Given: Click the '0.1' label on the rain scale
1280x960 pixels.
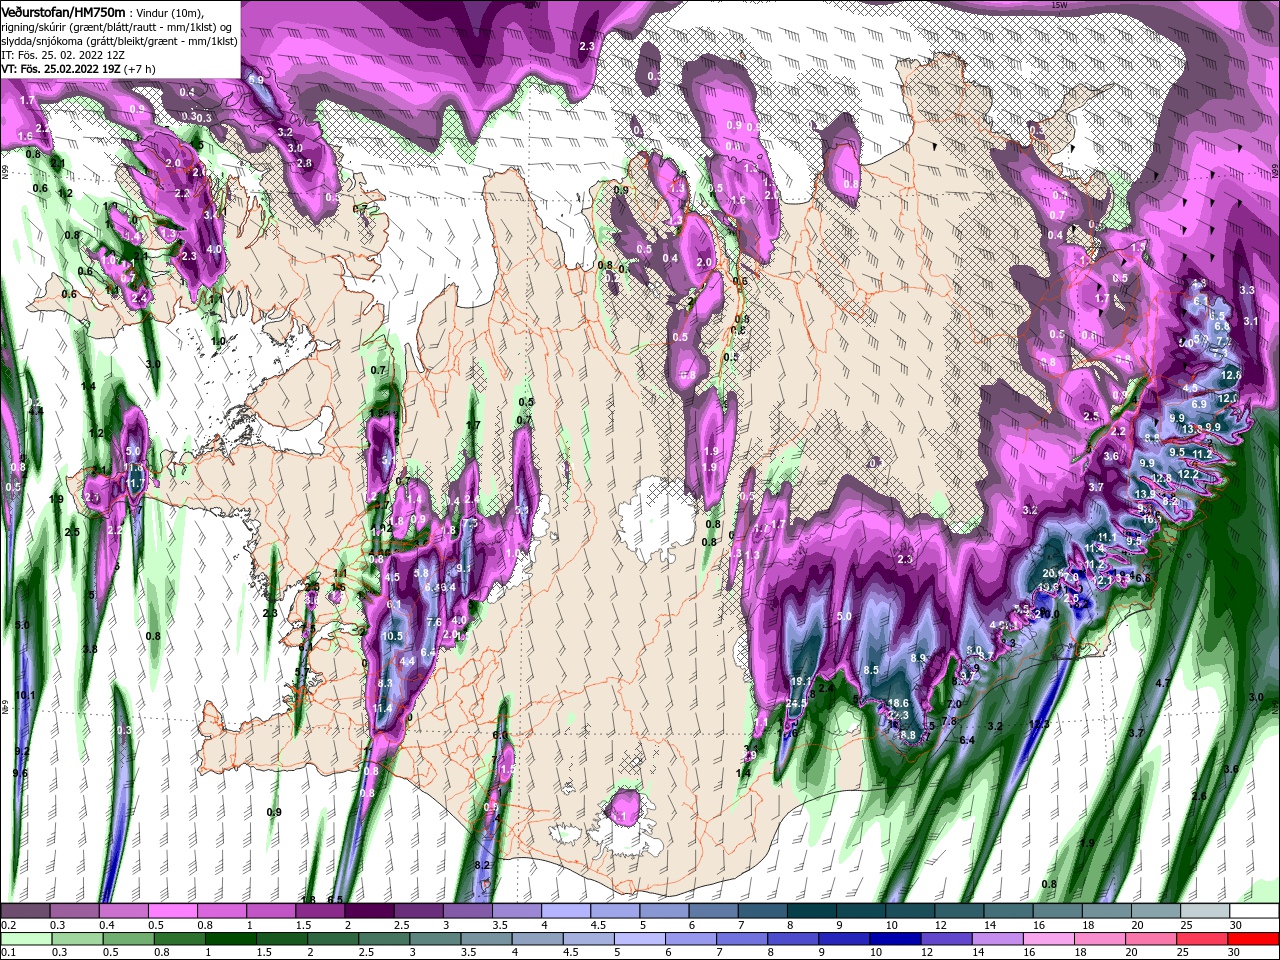Looking at the screenshot, I should [8, 952].
